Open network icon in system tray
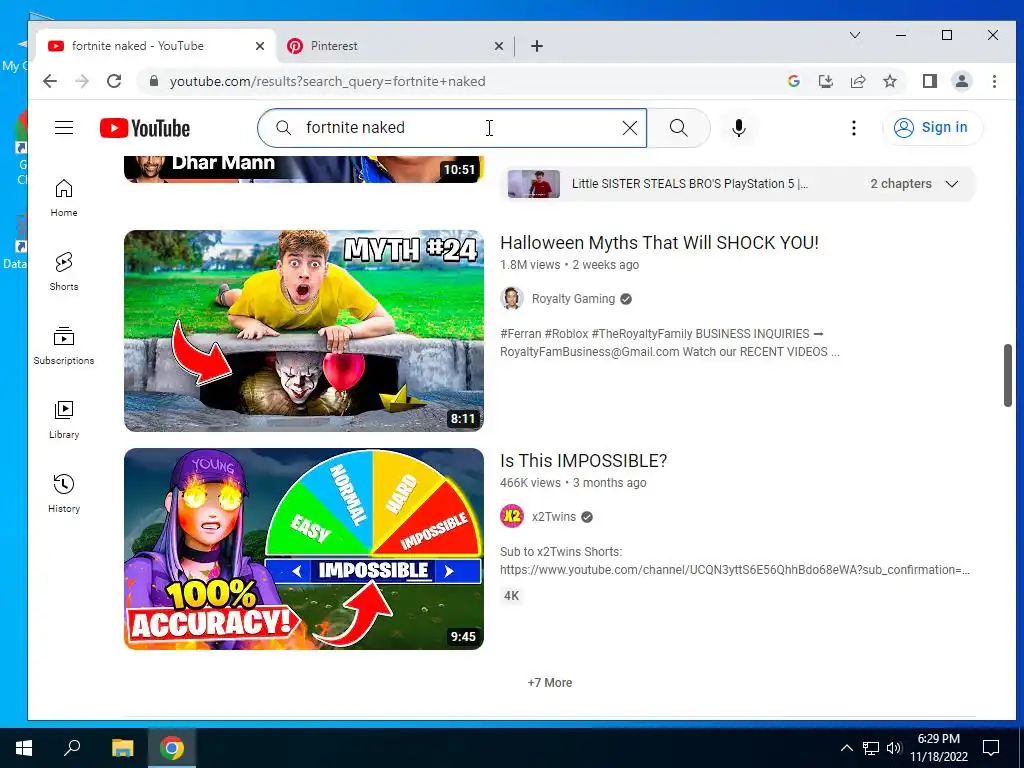 click(871, 748)
